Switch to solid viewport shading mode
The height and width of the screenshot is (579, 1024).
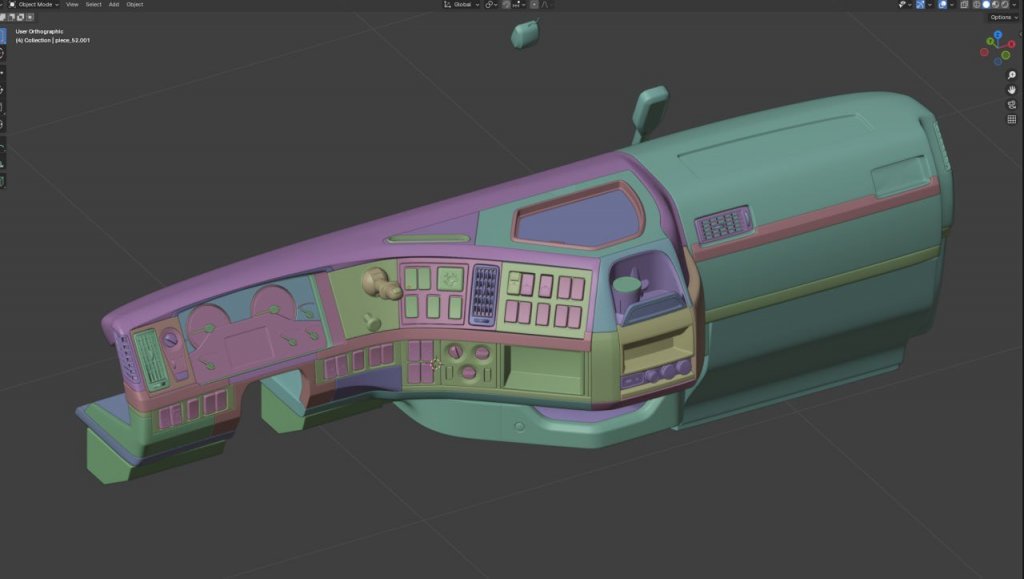click(986, 4)
